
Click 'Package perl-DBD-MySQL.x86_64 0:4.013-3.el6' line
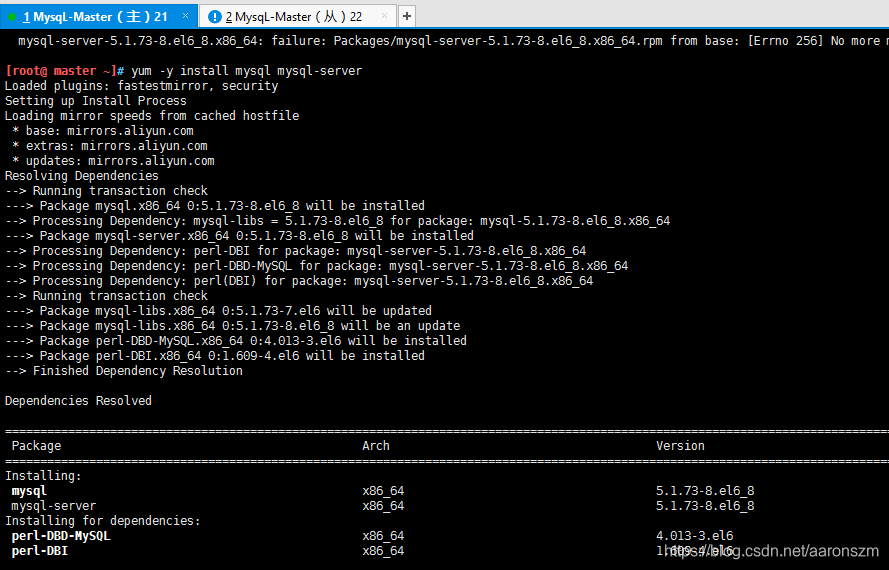point(236,341)
